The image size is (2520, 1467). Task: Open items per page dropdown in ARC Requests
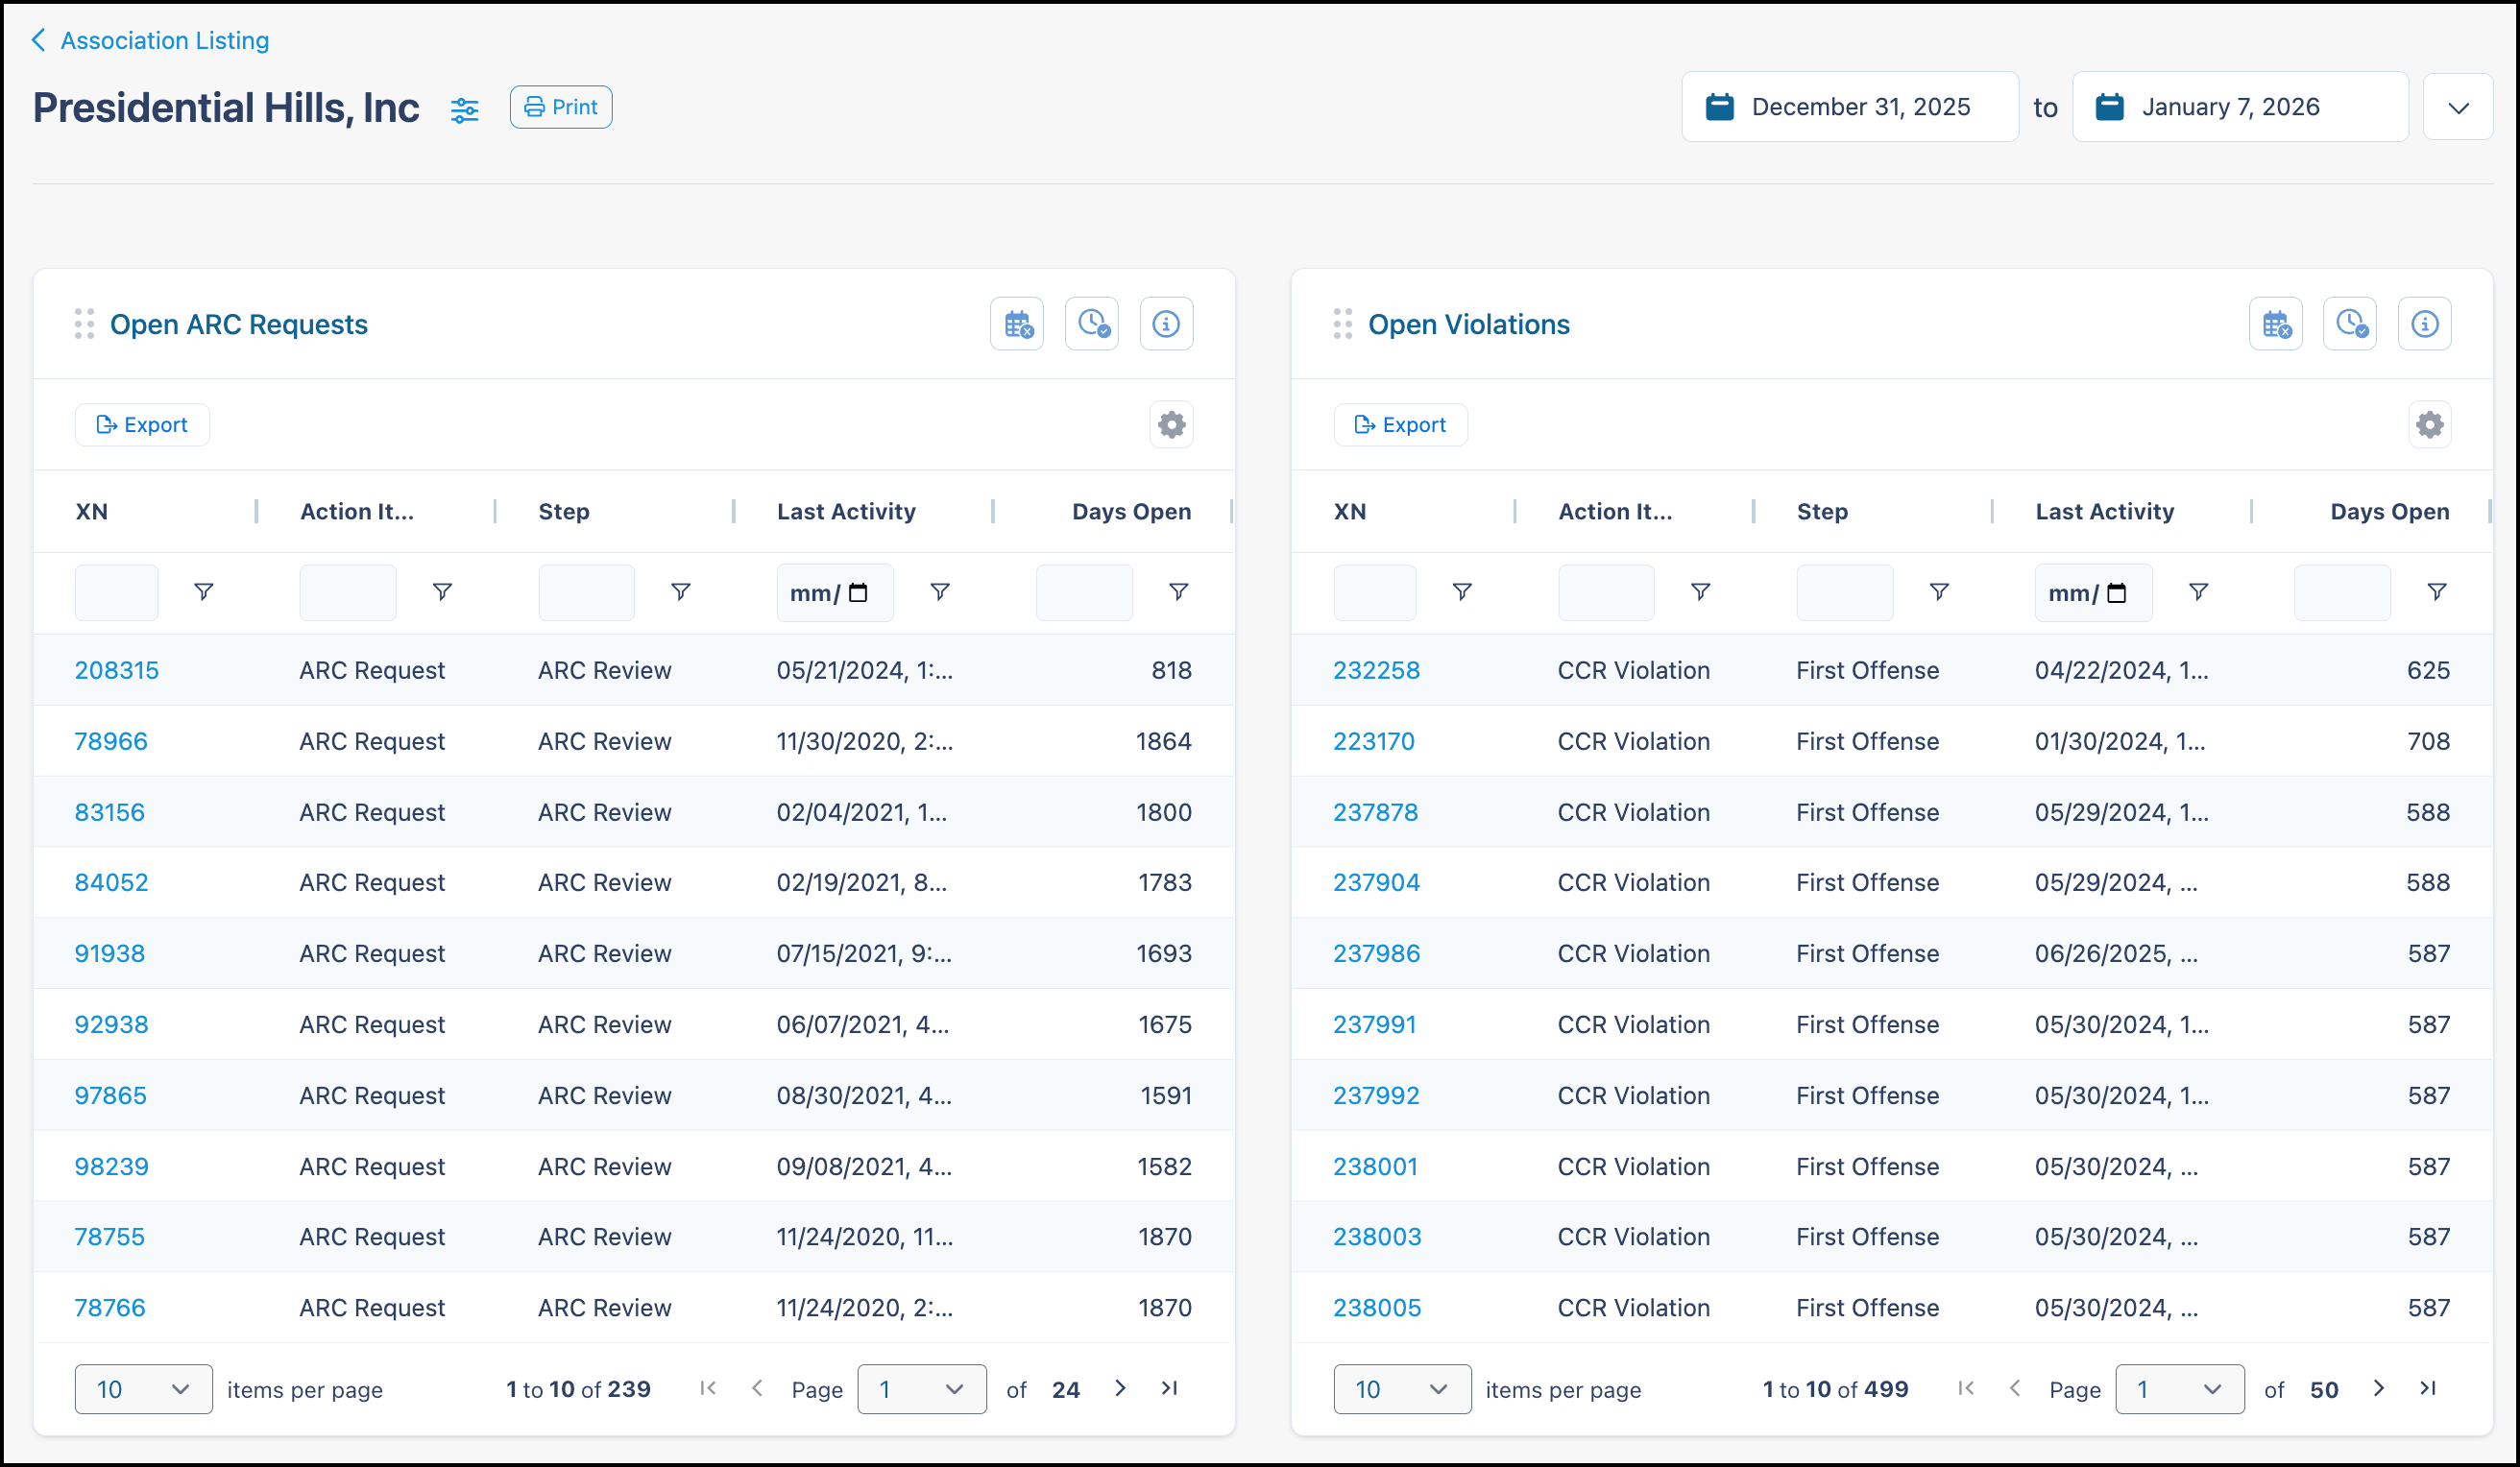pyautogui.click(x=143, y=1389)
